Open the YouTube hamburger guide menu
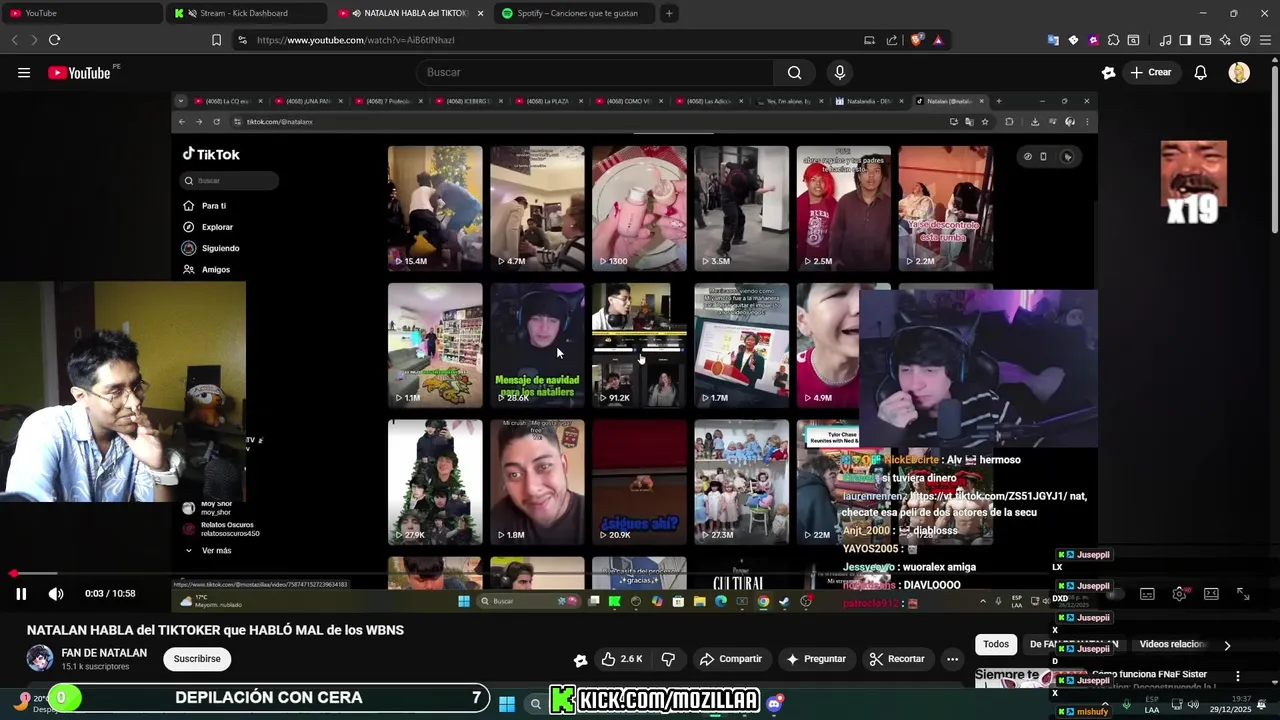This screenshot has height=720, width=1280. point(24,72)
